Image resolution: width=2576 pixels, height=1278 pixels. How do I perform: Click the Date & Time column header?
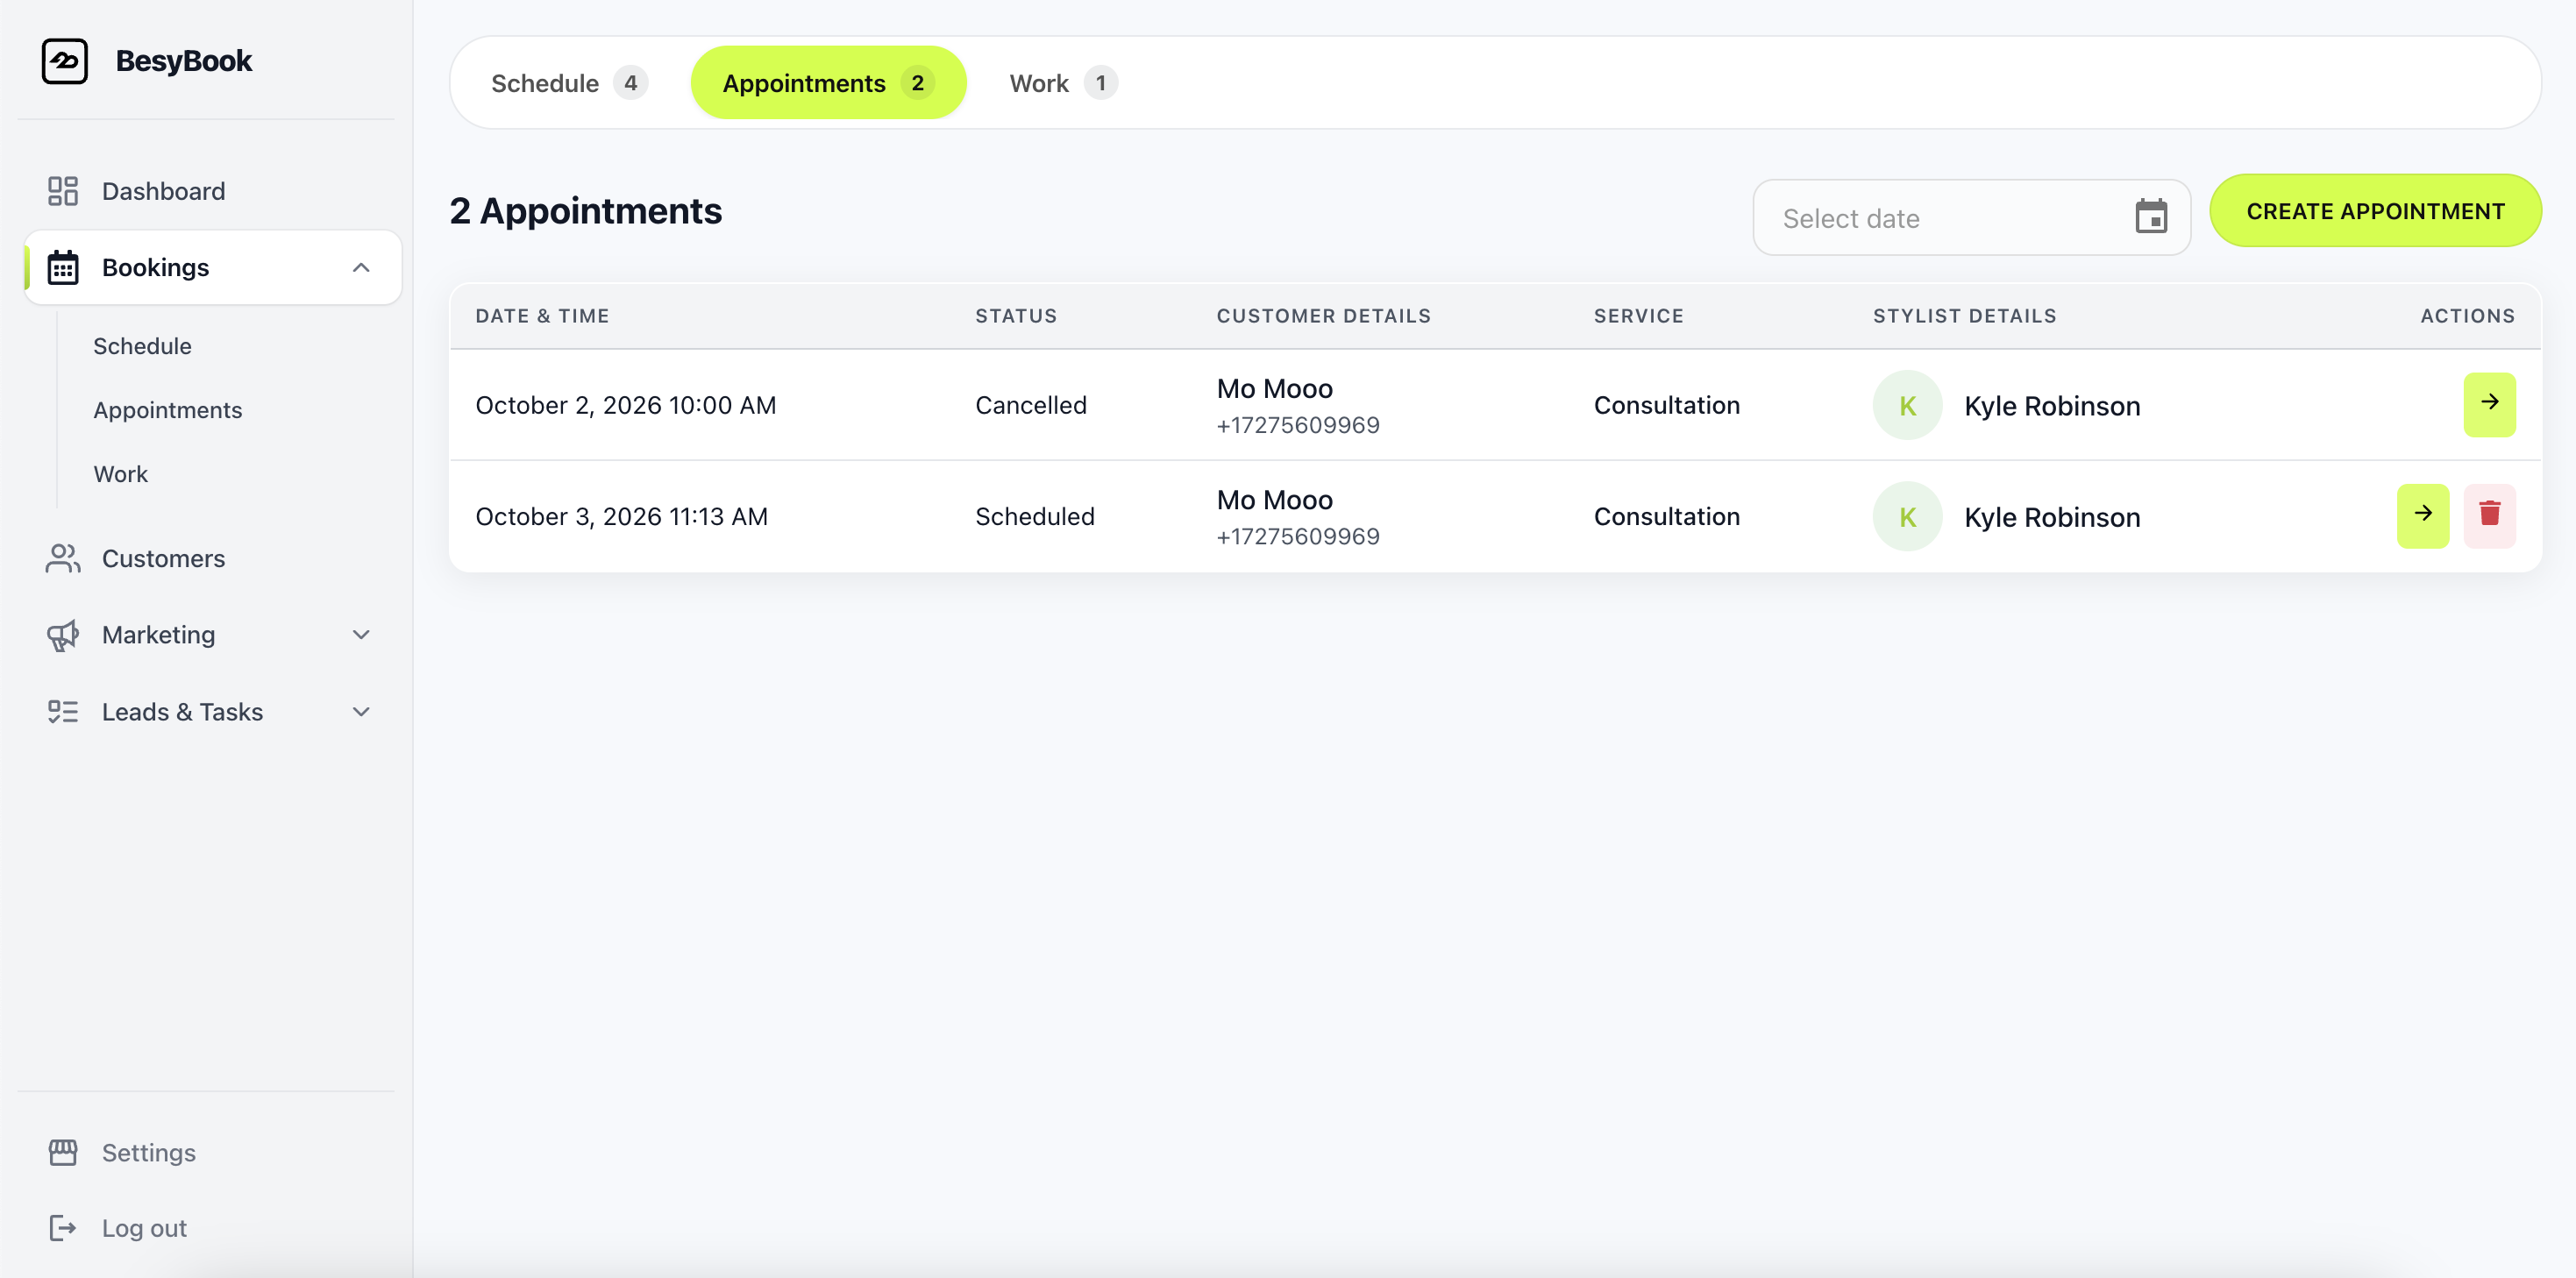(x=542, y=316)
